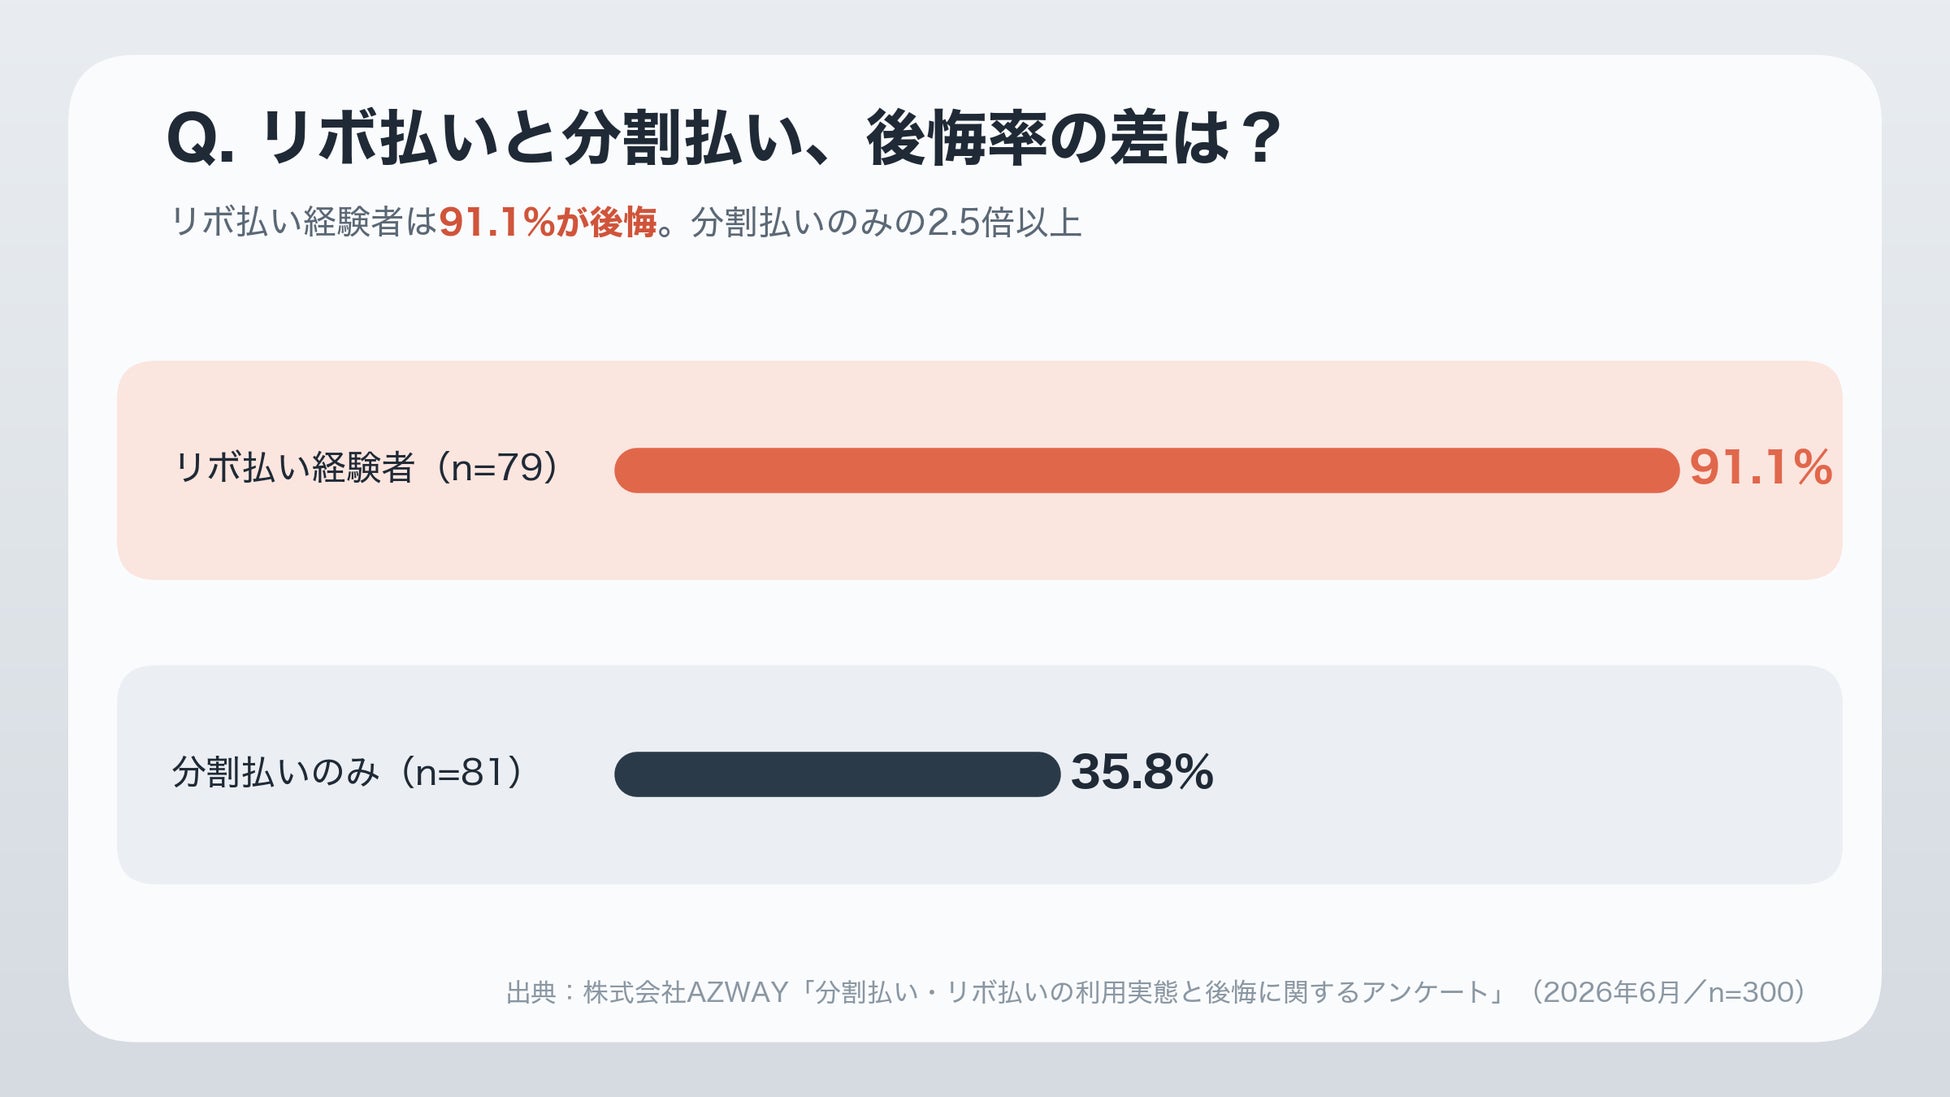Click the リボ払い経験者は text in the subtitle

305,222
